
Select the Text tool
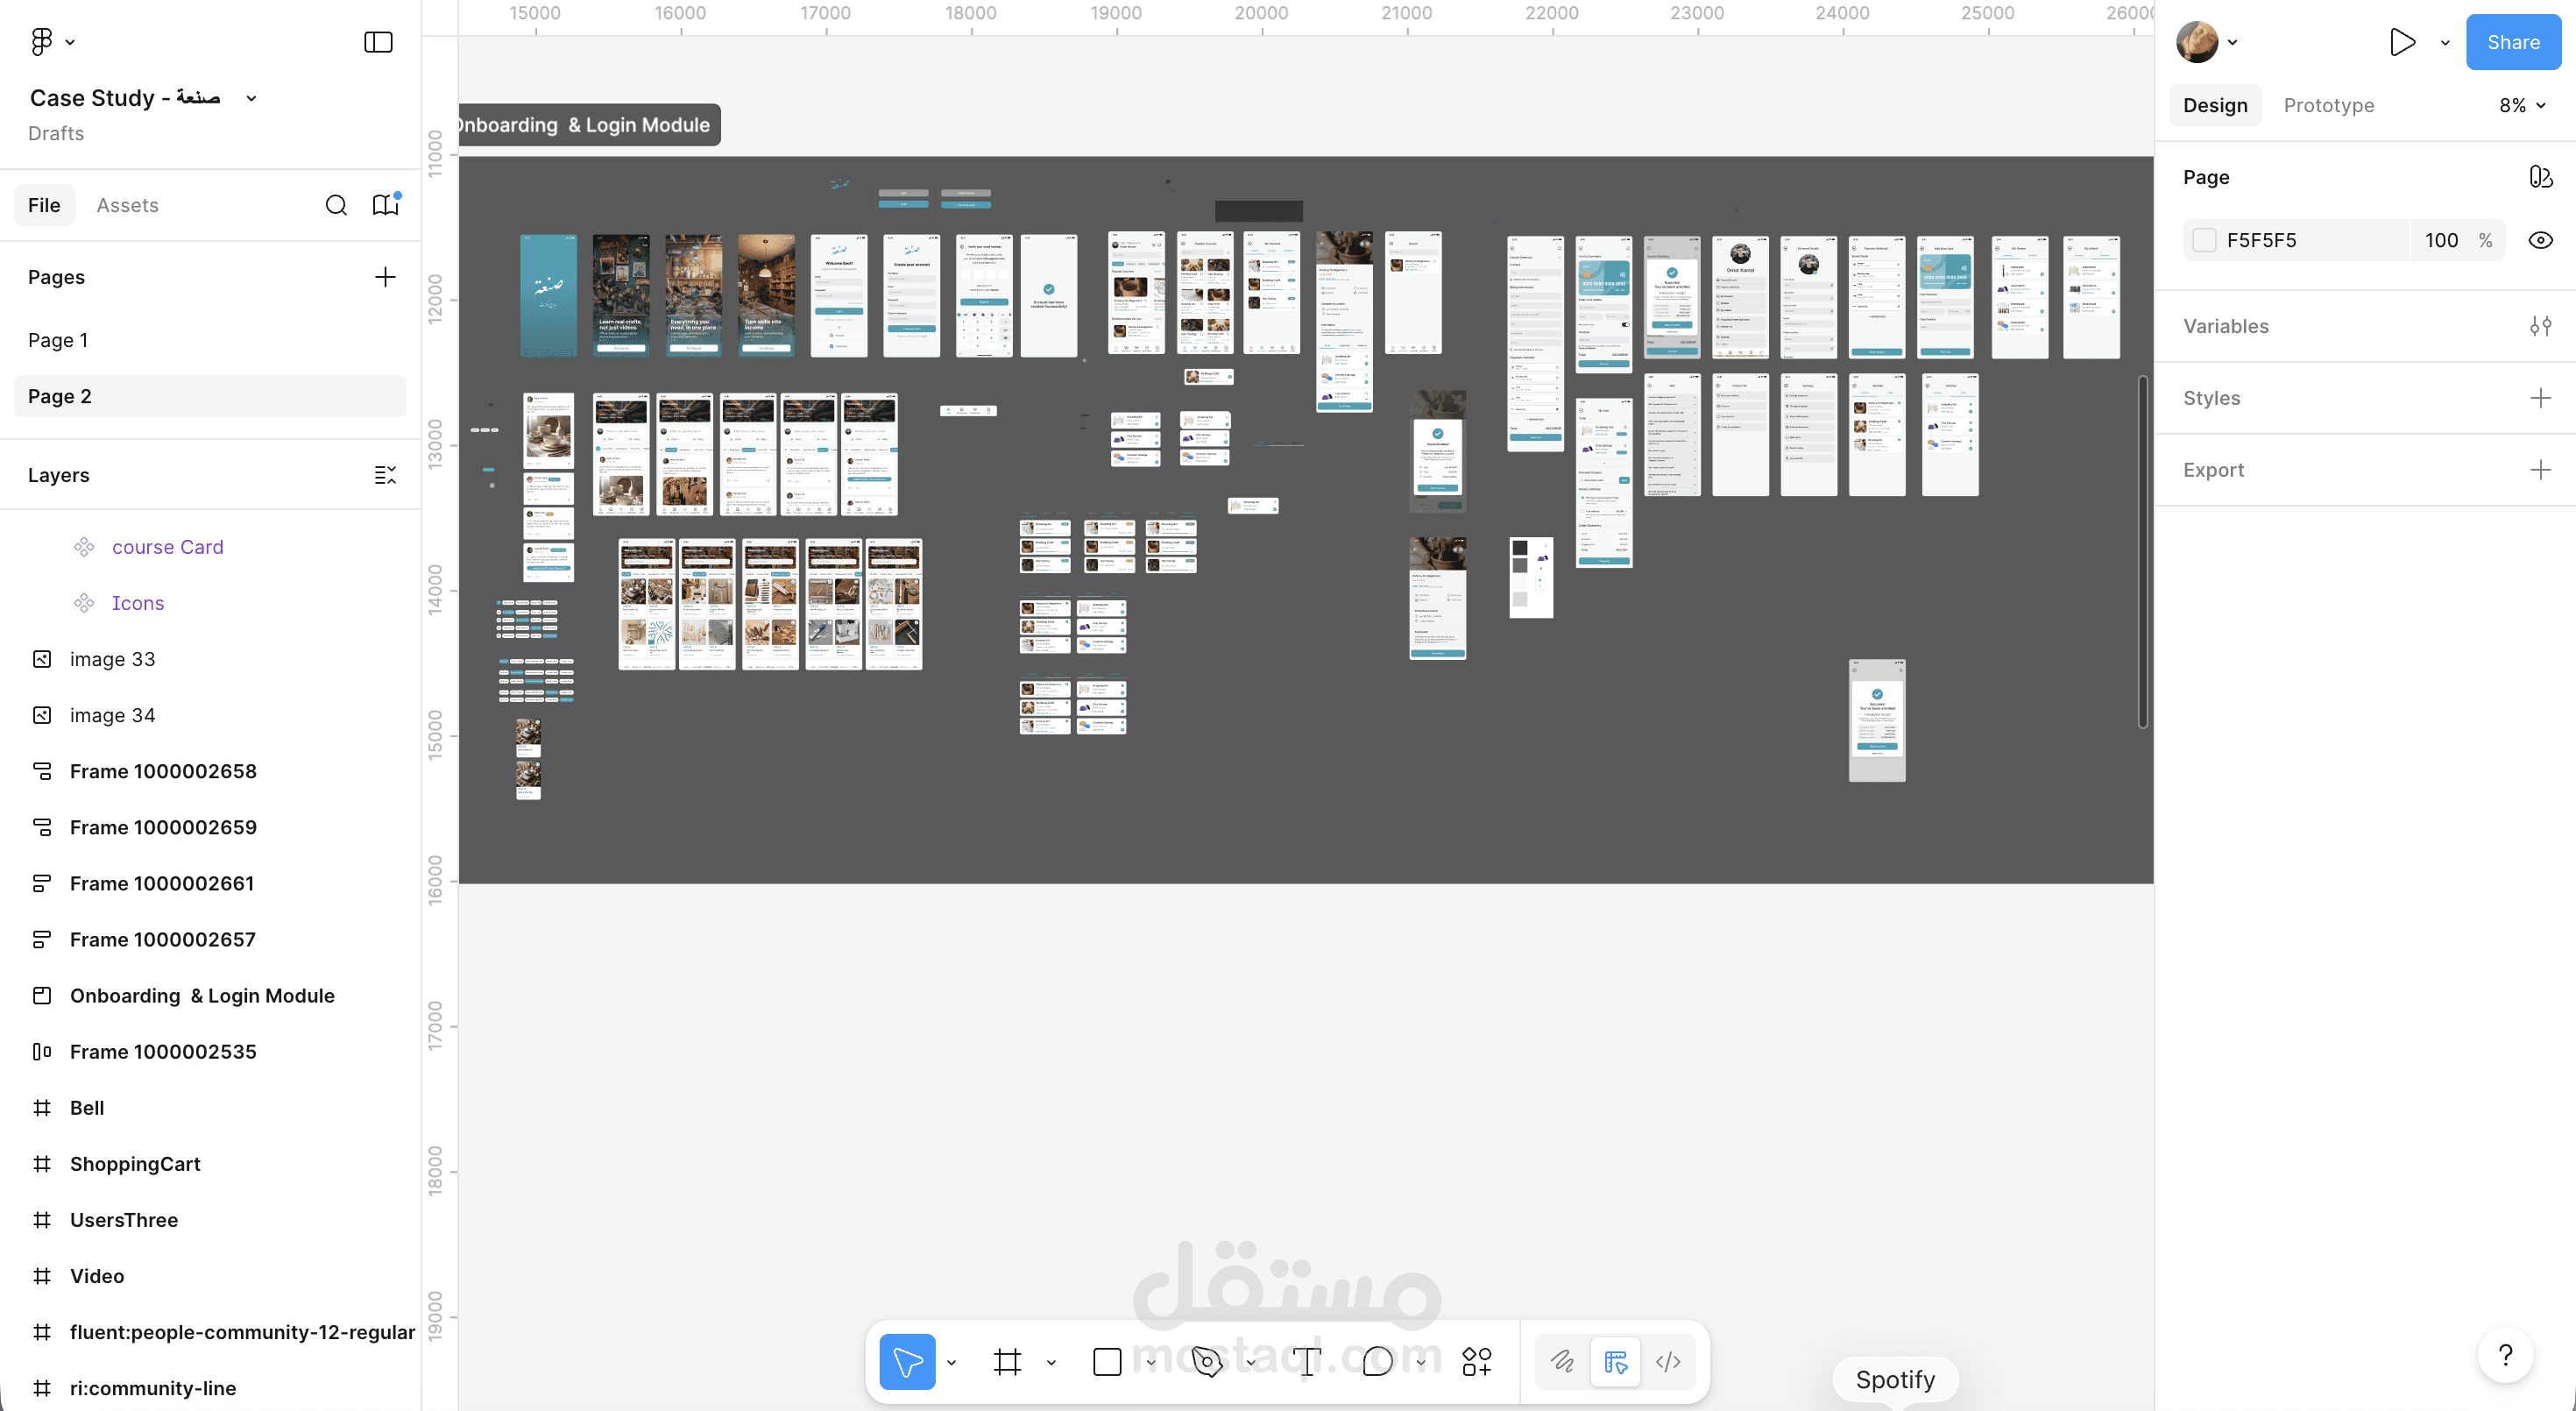click(1306, 1361)
